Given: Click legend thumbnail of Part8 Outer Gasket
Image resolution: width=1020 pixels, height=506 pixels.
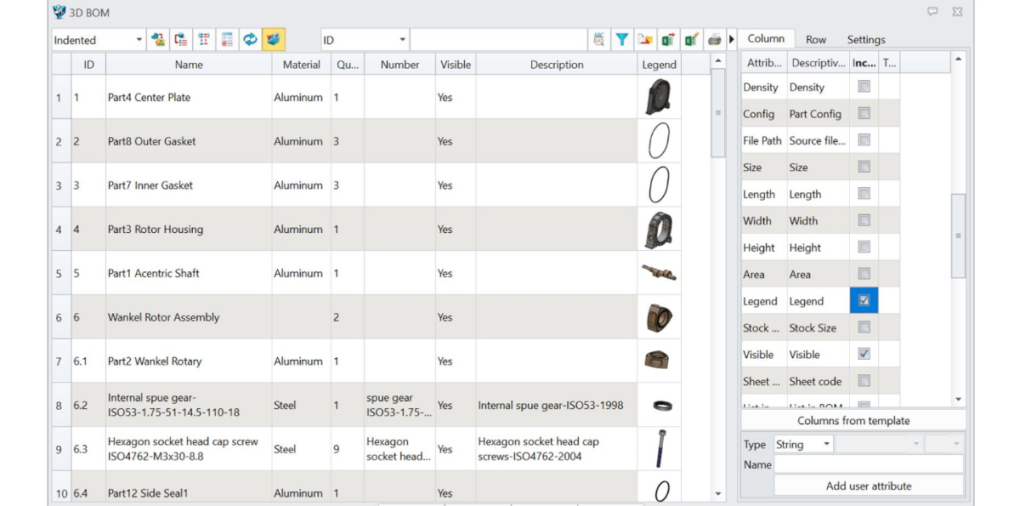Looking at the screenshot, I should (x=659, y=141).
